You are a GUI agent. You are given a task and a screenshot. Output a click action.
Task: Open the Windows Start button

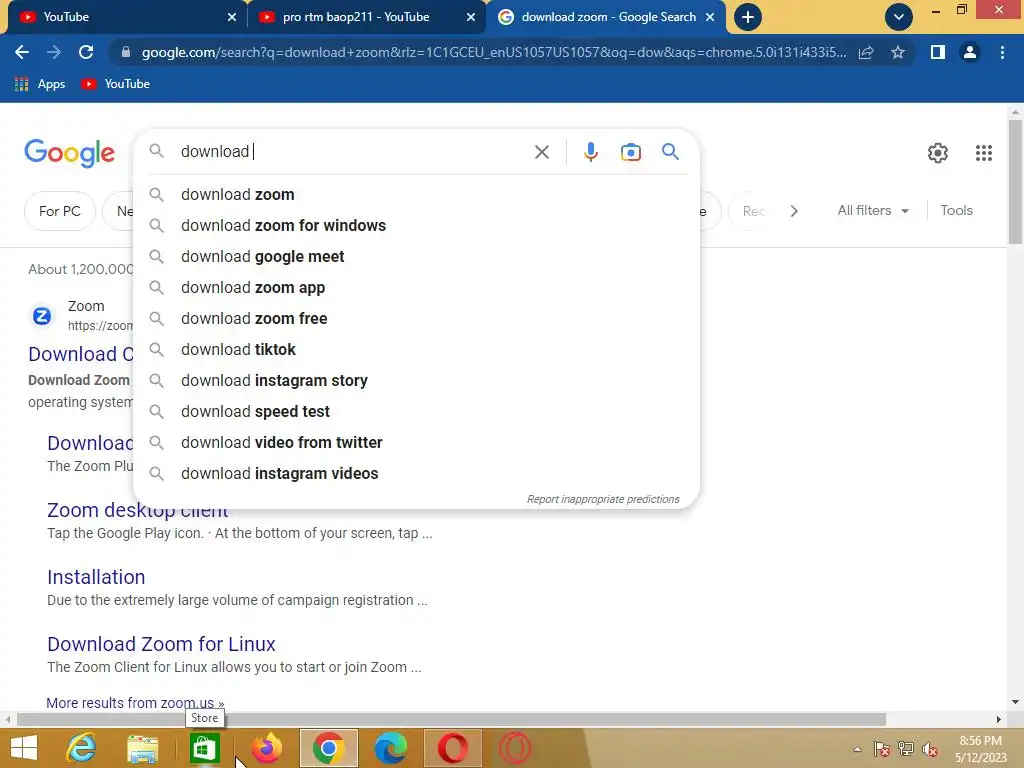24,748
